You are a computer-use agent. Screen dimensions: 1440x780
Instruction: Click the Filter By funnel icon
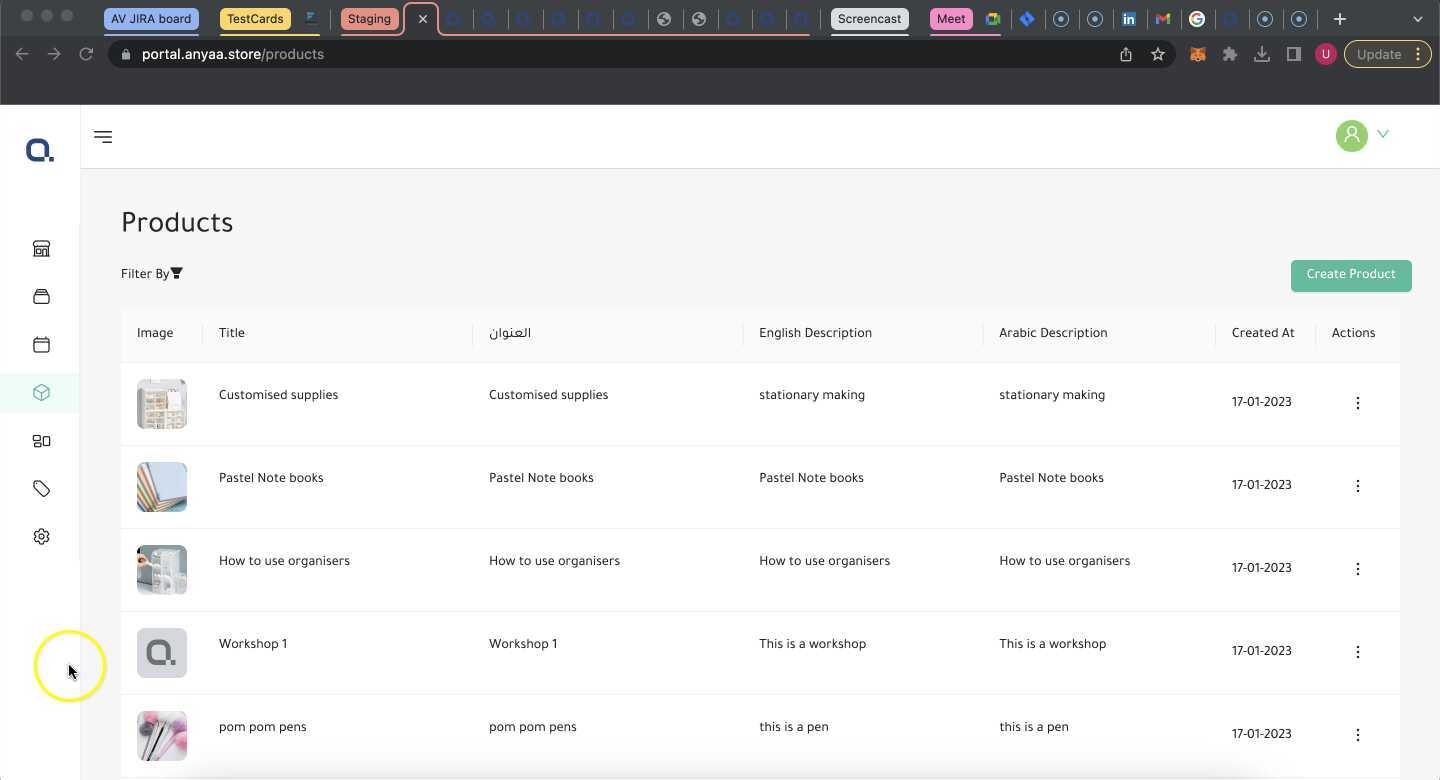177,274
